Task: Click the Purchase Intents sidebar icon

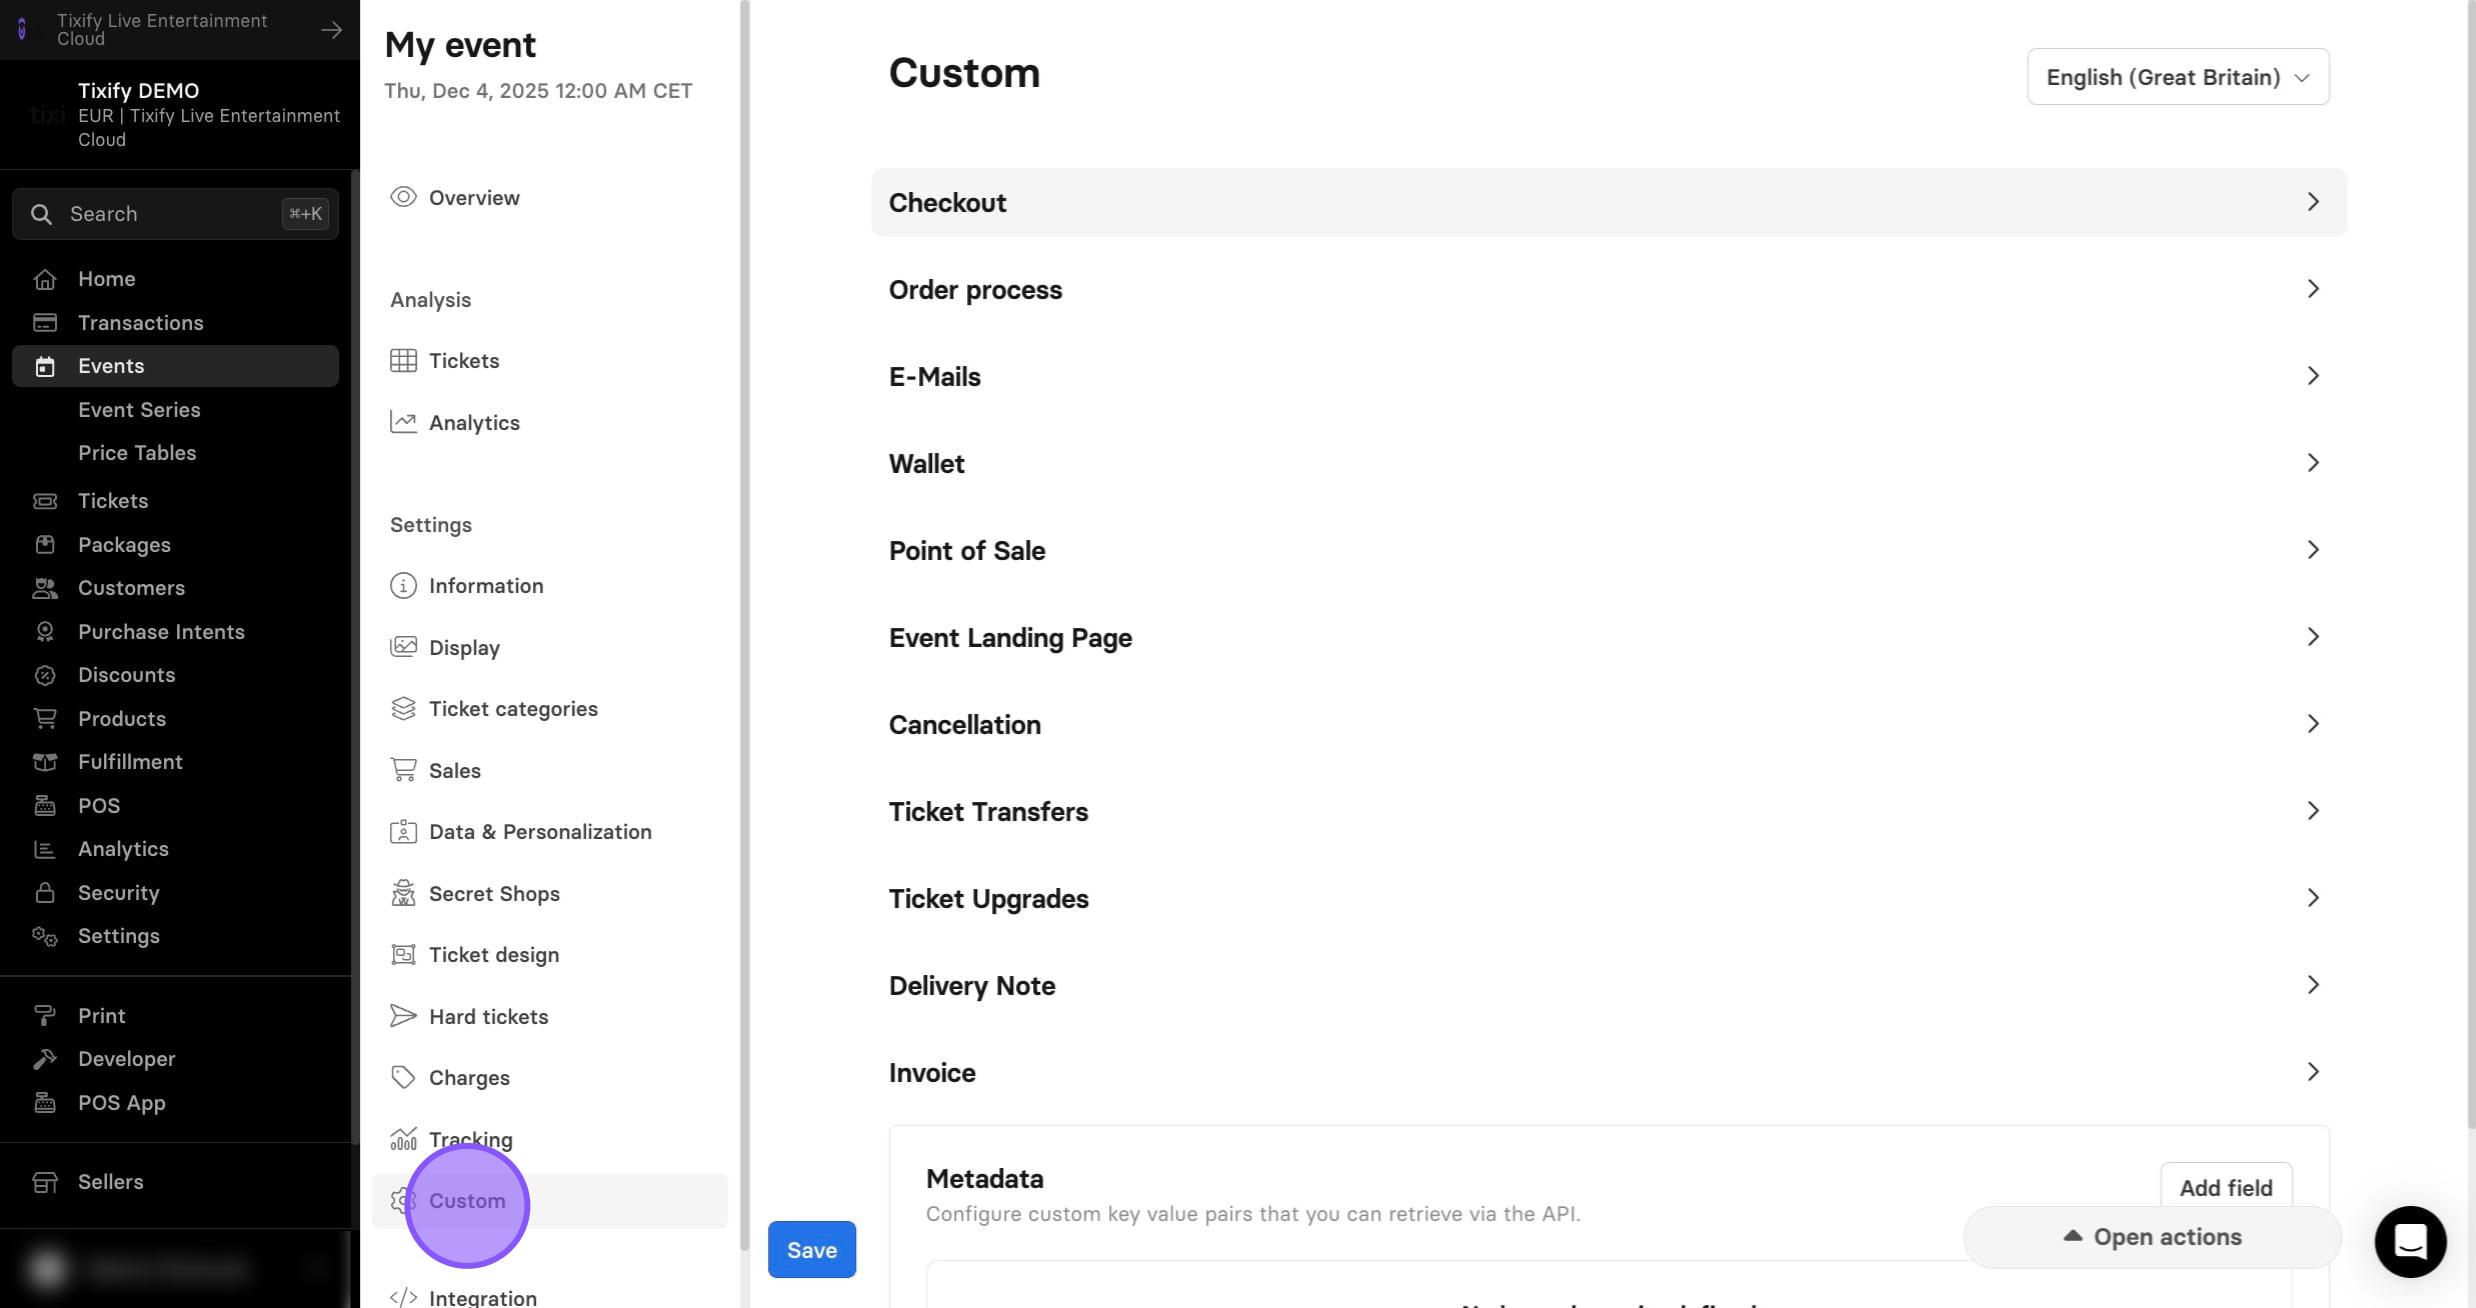Action: point(45,632)
